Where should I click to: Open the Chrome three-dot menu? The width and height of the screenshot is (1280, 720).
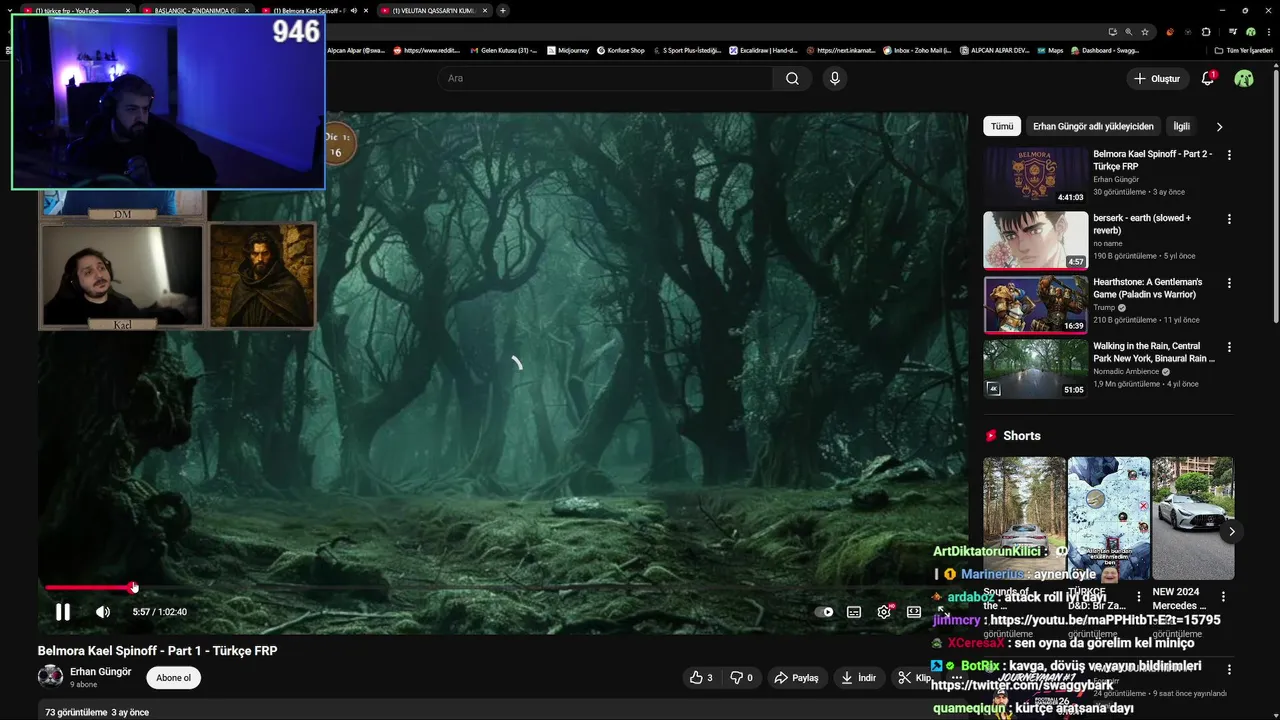coord(1268,32)
